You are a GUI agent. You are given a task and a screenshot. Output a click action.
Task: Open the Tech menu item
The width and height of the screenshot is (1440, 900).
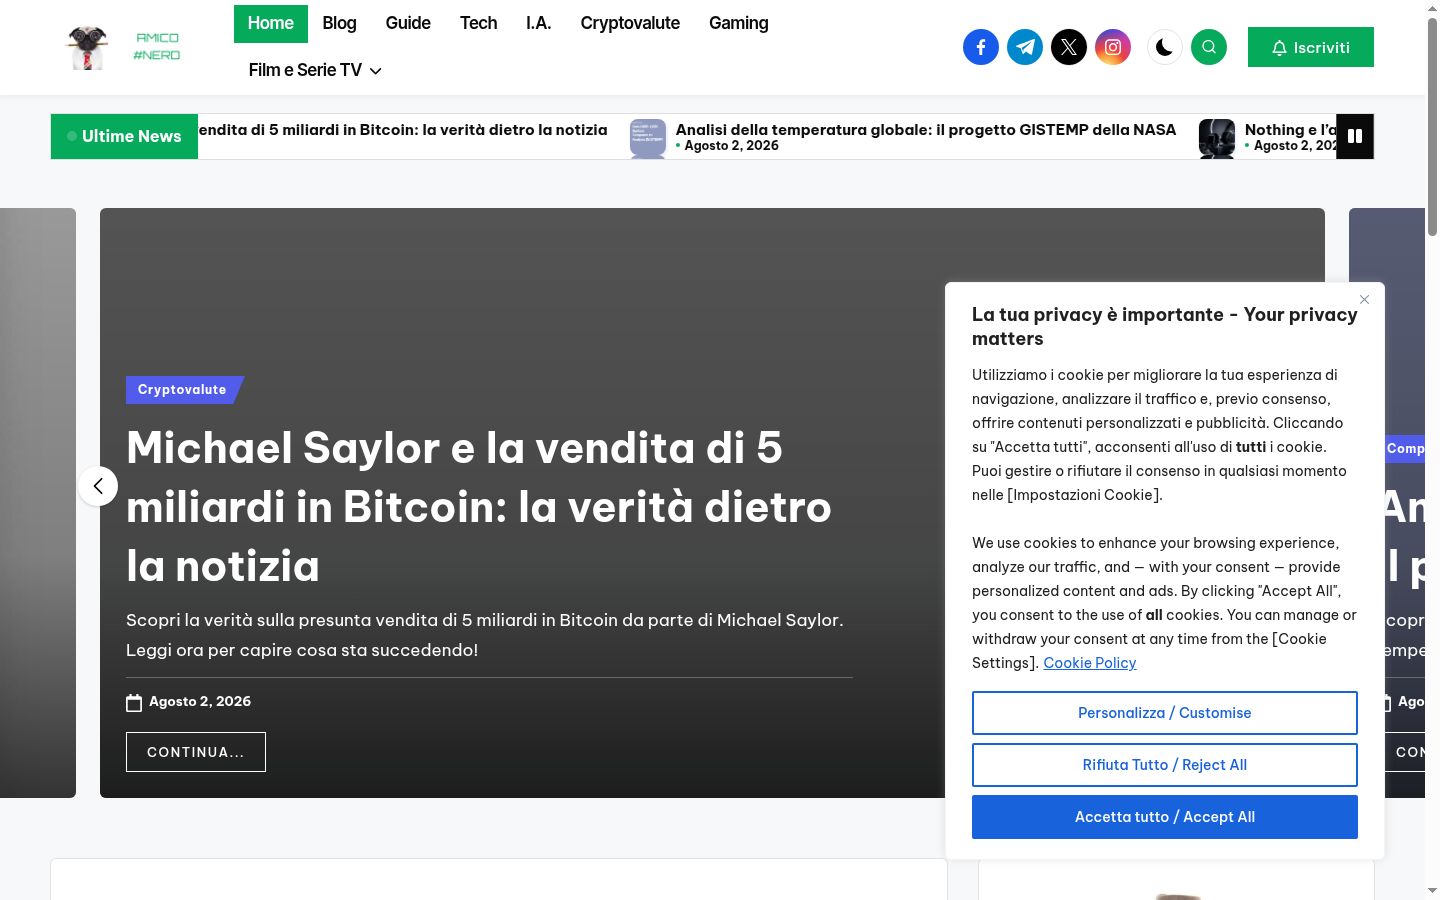tap(478, 23)
